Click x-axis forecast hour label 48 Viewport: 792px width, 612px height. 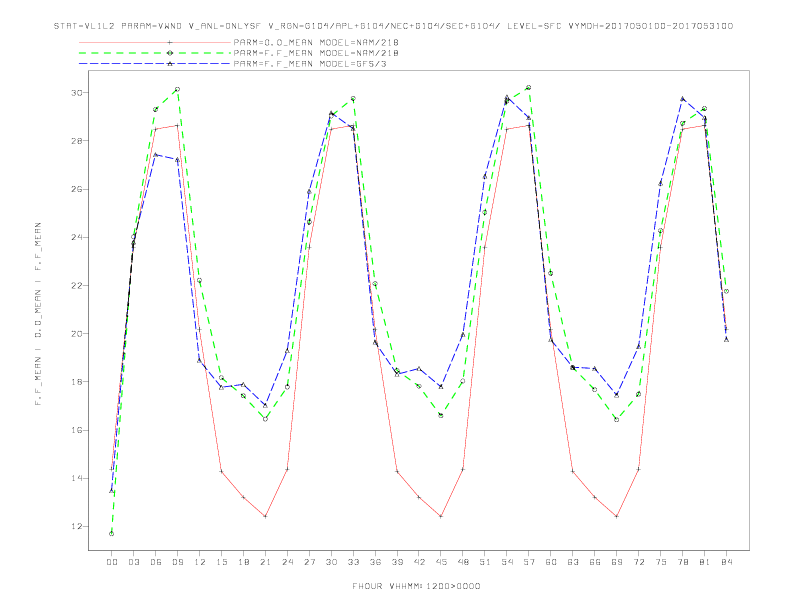click(x=463, y=562)
